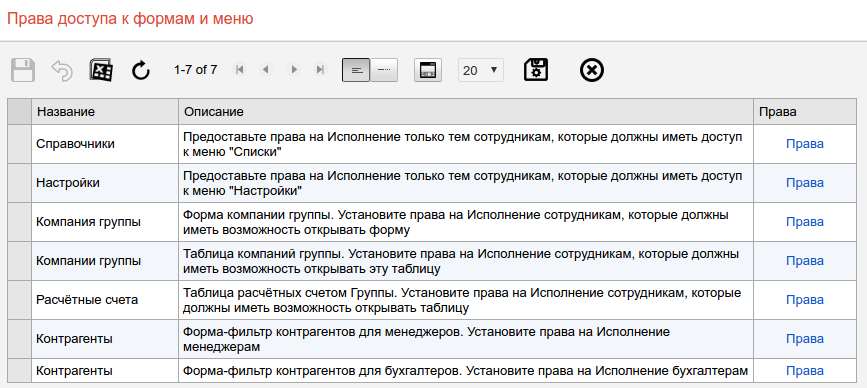
Task: Click description starting Таблица расчётных счетом
Action: pyautogui.click(x=466, y=300)
